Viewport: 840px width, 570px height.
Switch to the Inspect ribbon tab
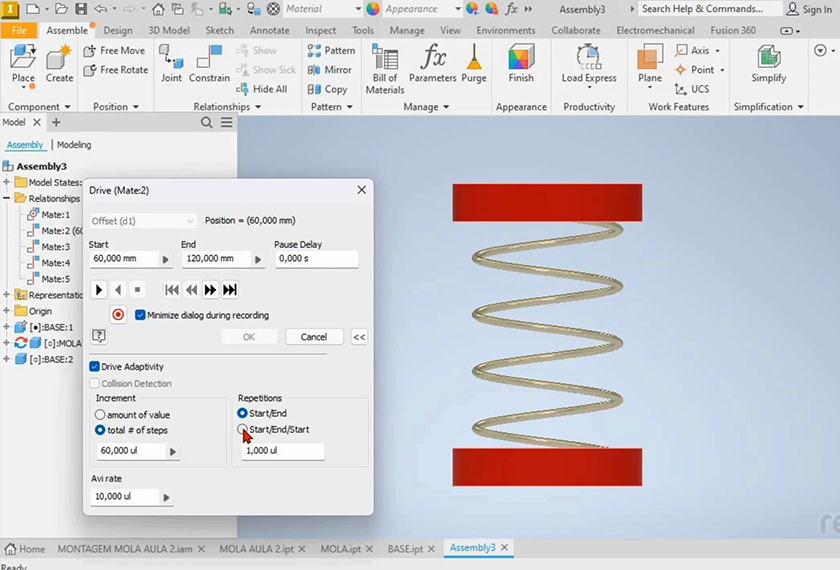coord(320,30)
